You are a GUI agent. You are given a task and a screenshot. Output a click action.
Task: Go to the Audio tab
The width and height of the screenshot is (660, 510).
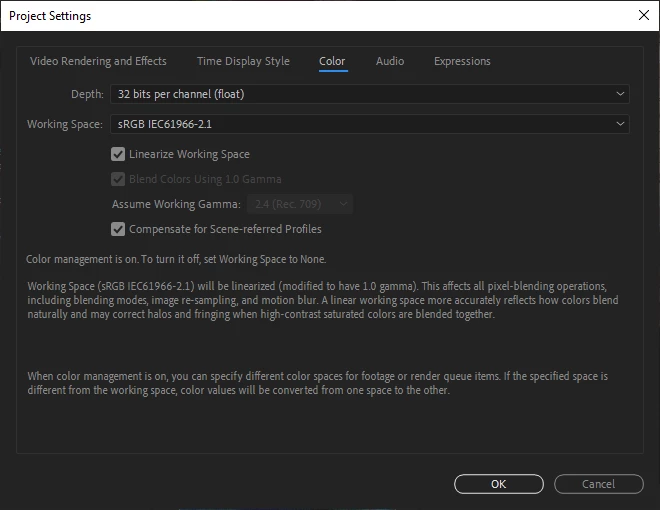390,61
